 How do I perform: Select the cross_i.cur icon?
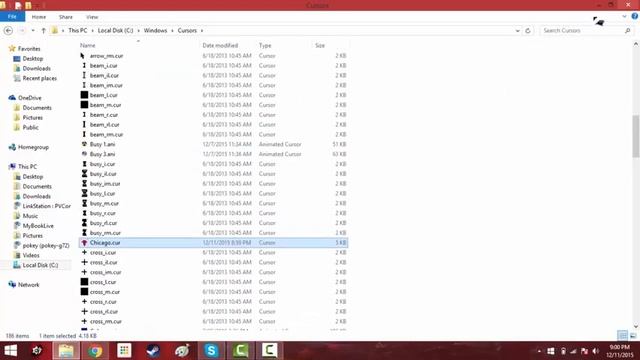tap(84, 252)
